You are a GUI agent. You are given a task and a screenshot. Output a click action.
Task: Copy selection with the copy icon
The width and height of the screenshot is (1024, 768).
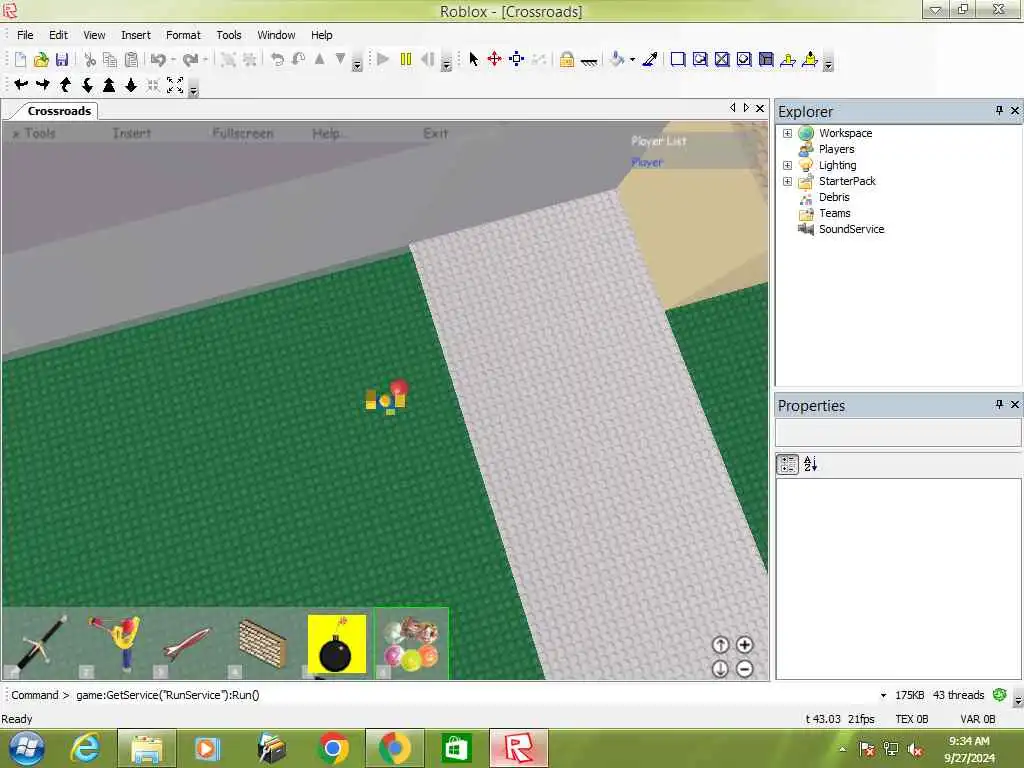coord(110,60)
